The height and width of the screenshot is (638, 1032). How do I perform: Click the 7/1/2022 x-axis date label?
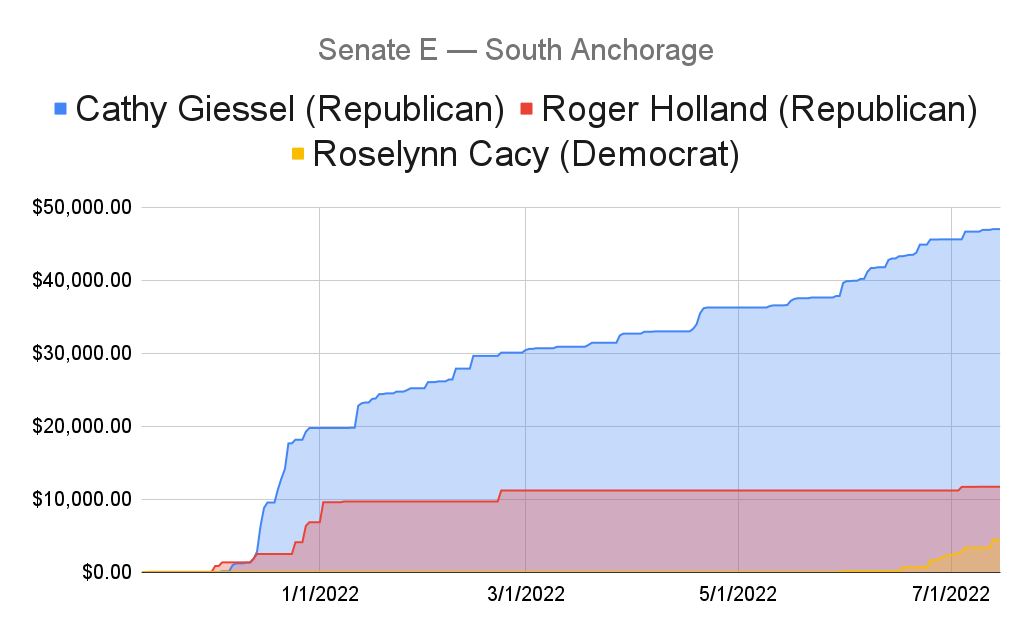point(951,595)
